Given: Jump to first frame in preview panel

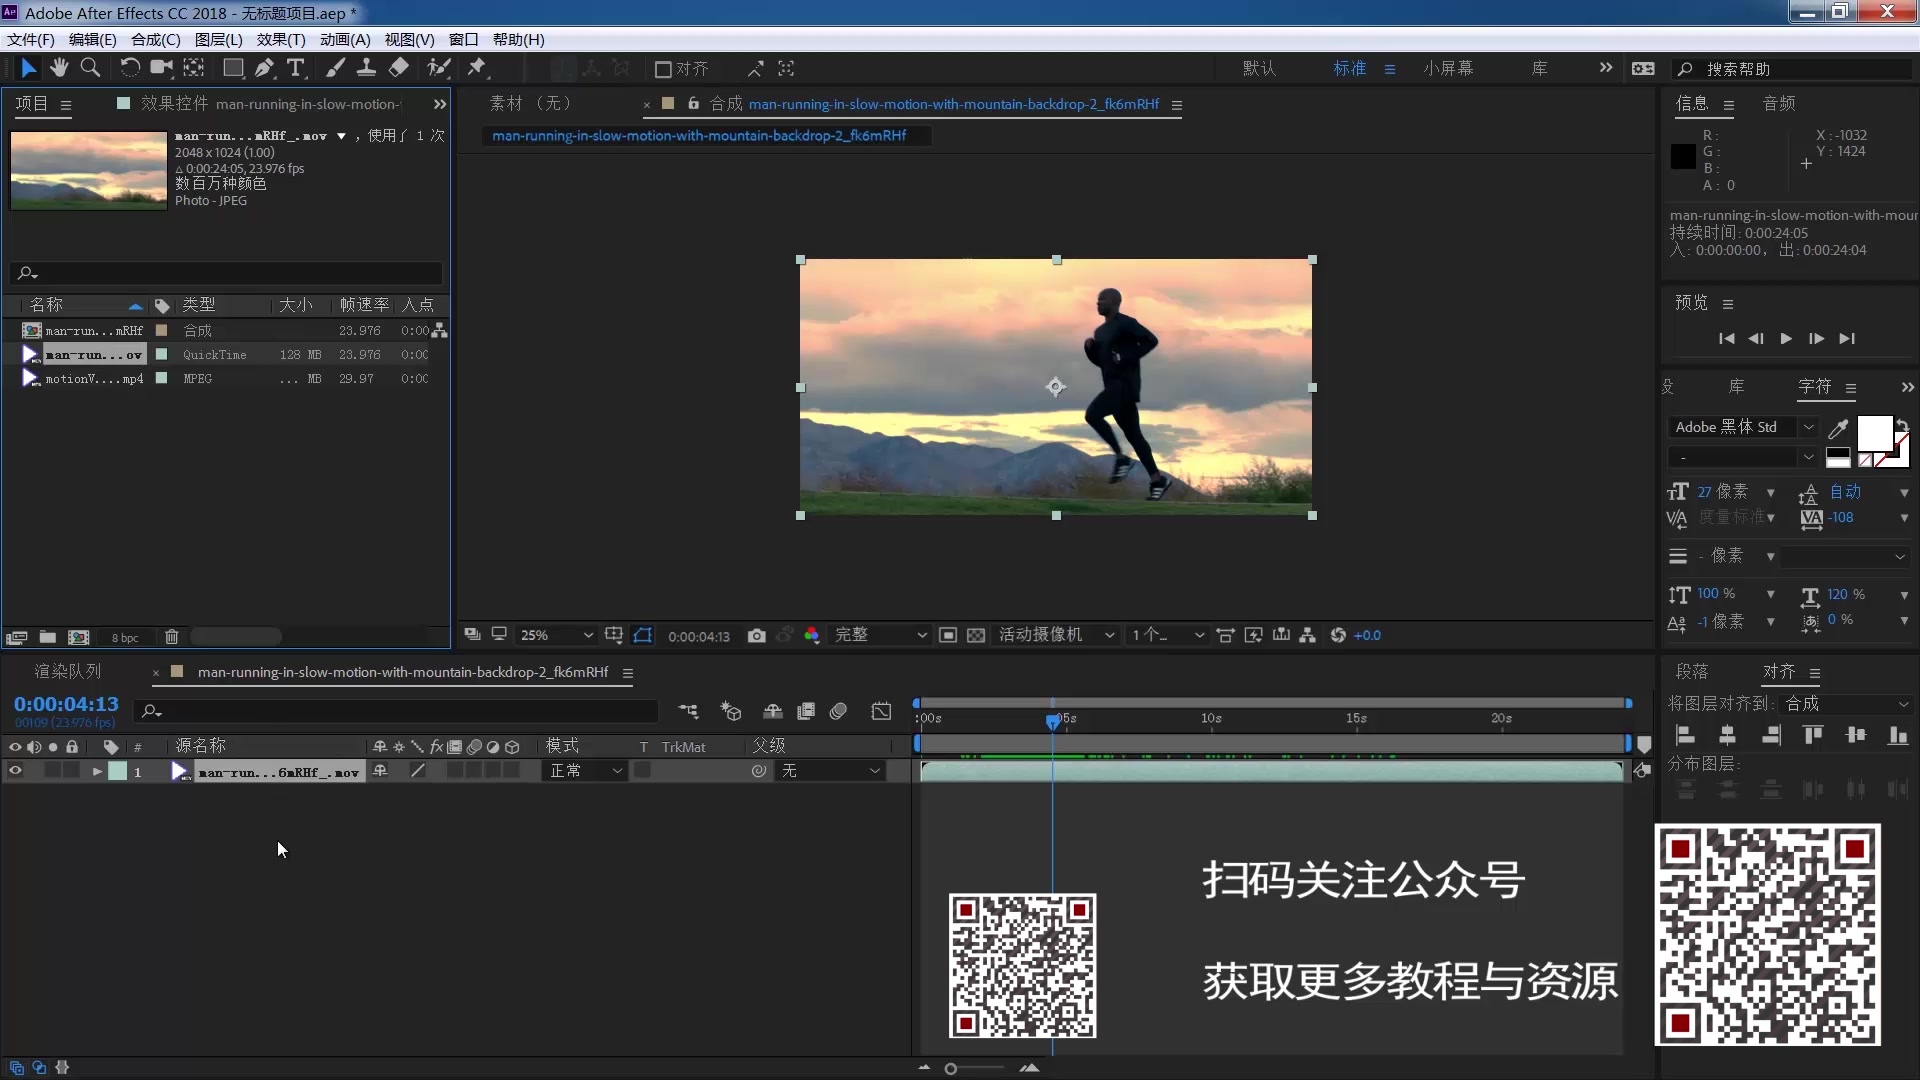Looking at the screenshot, I should [1726, 339].
